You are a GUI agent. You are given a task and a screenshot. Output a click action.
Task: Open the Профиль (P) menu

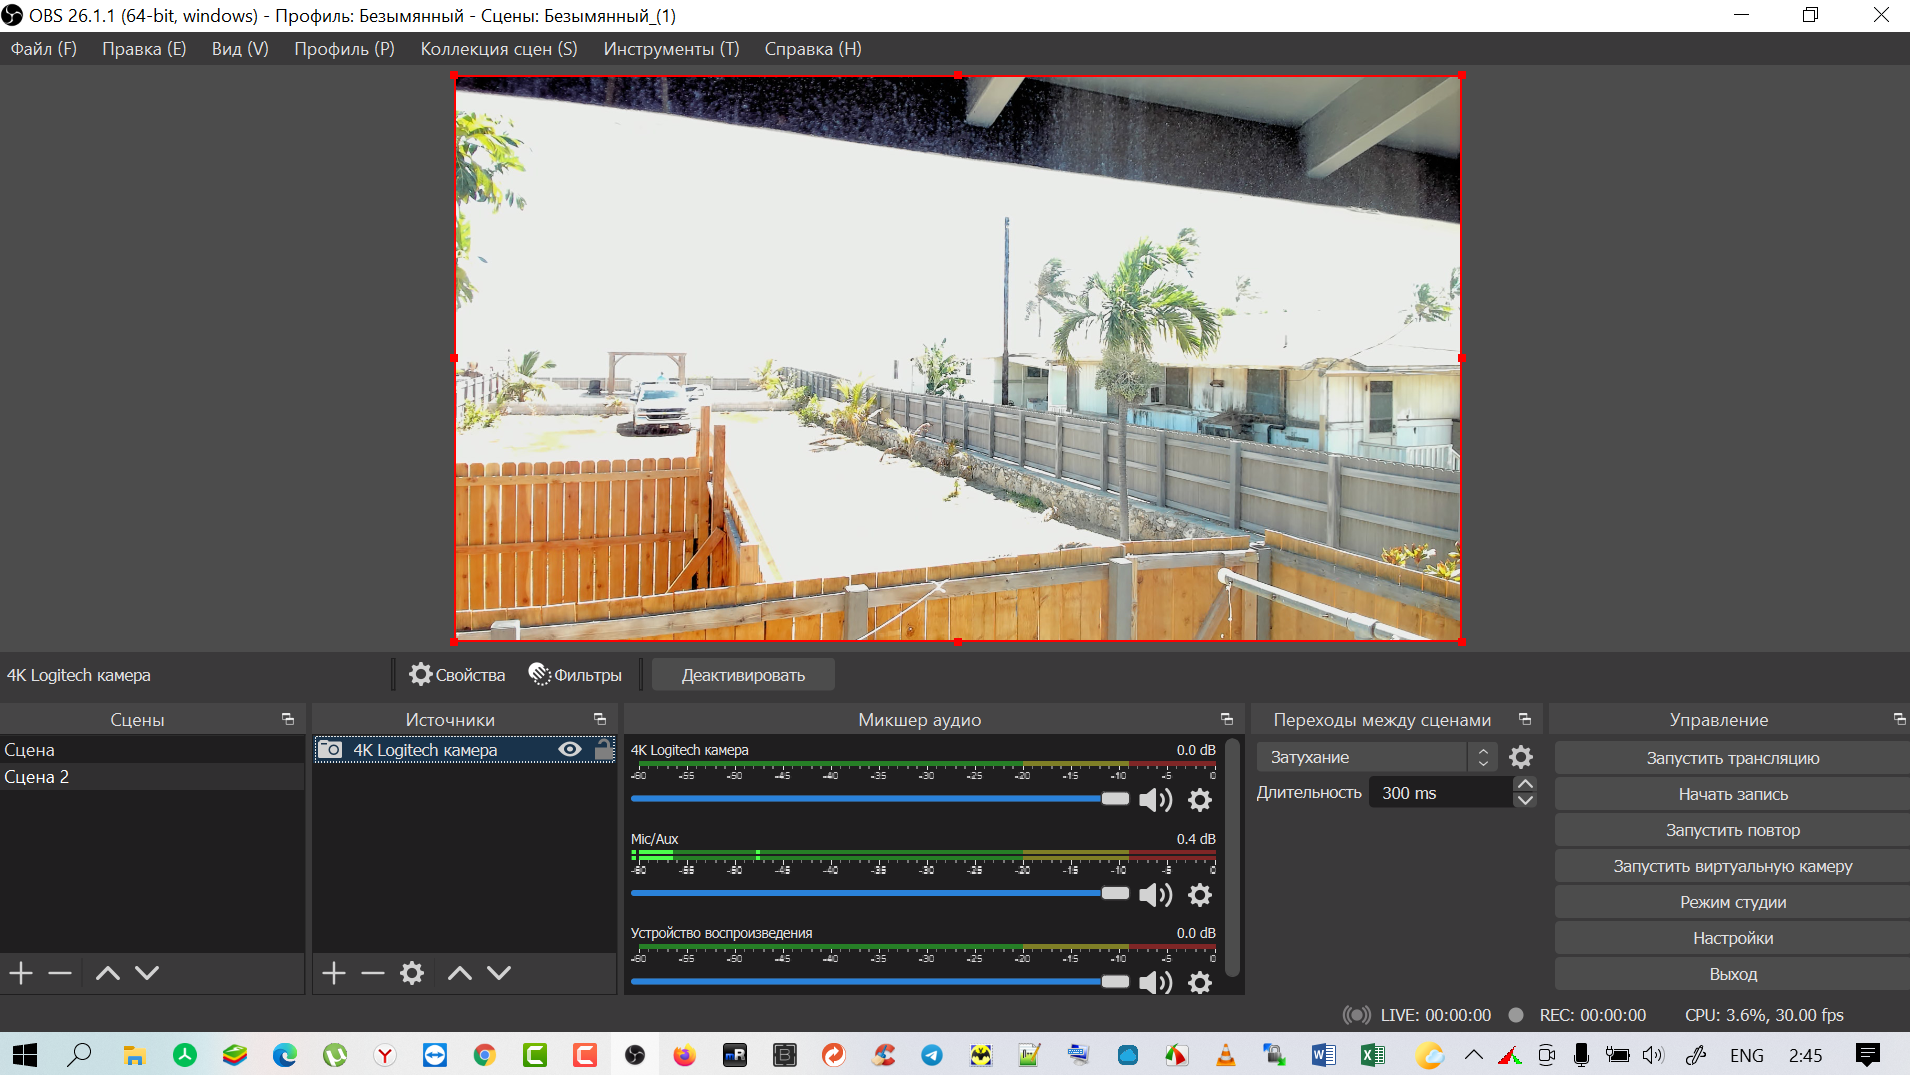(344, 49)
